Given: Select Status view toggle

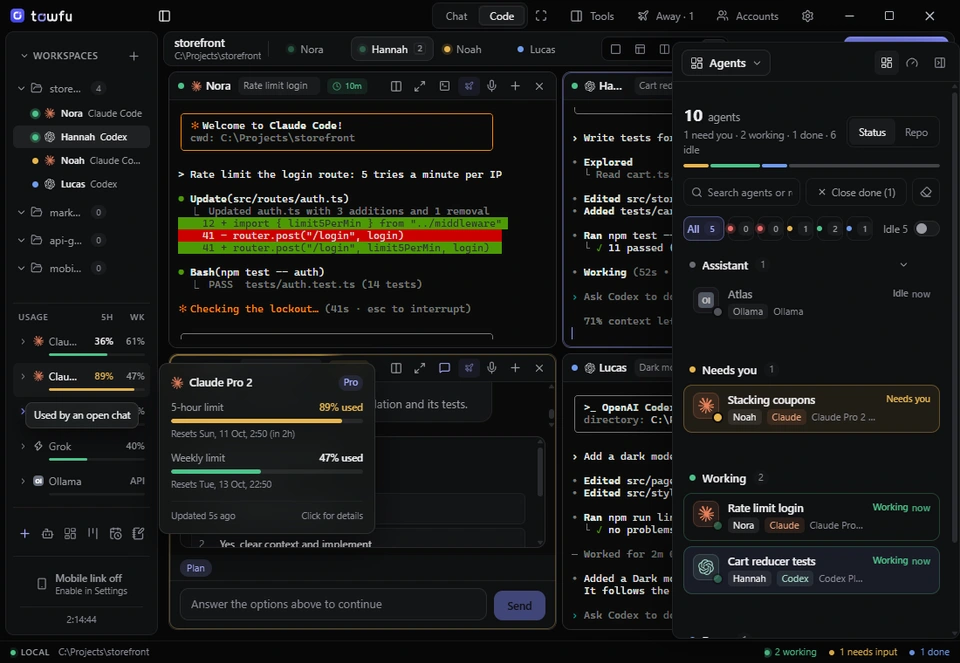Looking at the screenshot, I should tap(872, 132).
